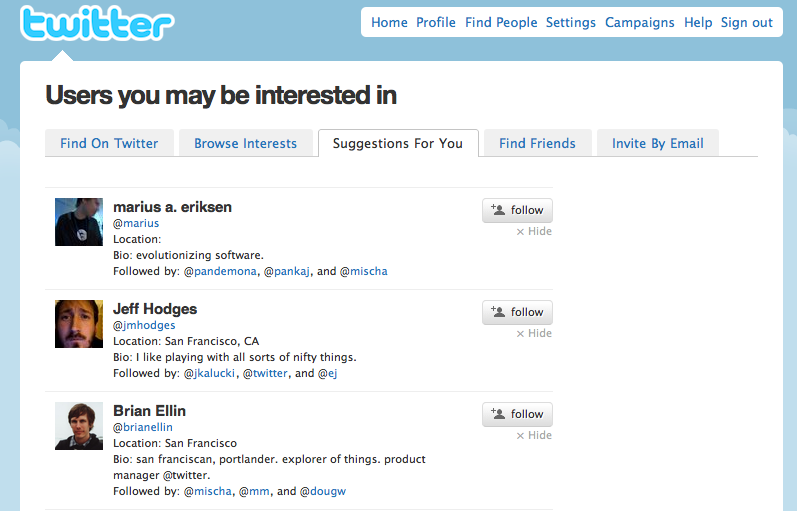Open Jeff Hodges' profile picture
The image size is (797, 511).
point(79,324)
